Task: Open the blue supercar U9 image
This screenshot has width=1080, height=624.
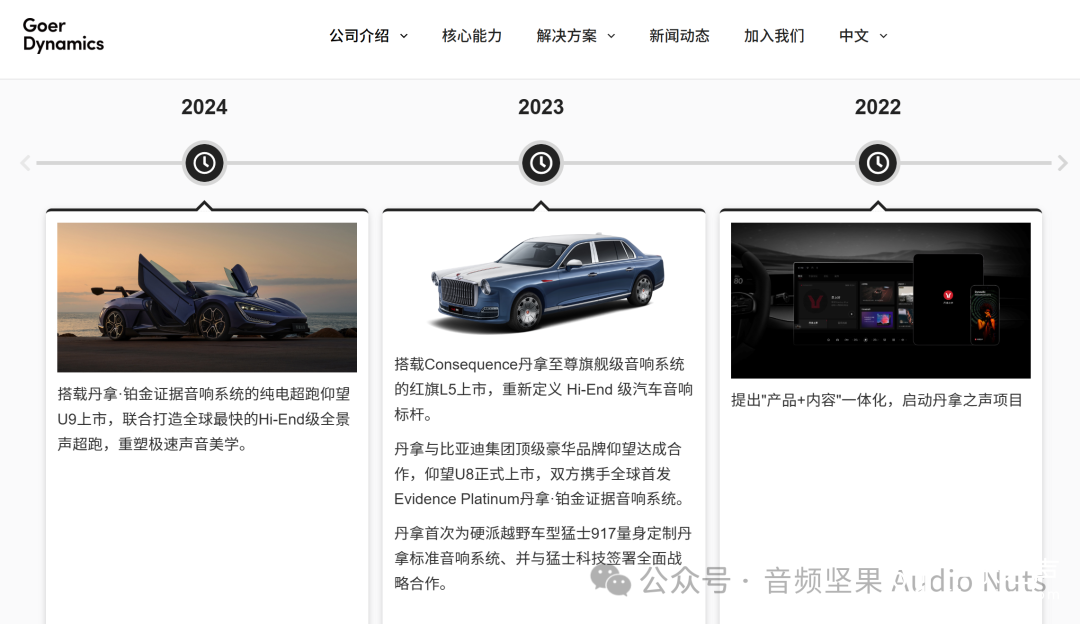Action: (x=207, y=297)
